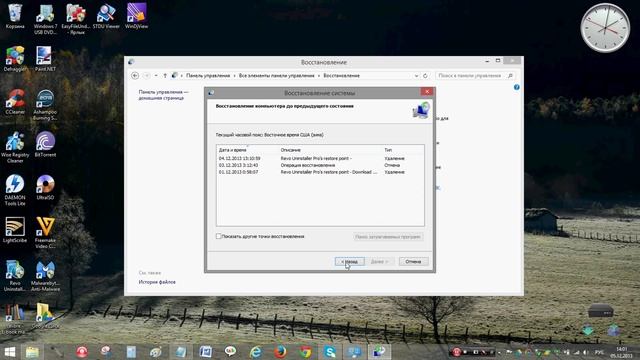
Task: Open Google Chrome from the taskbar
Action: coord(305,352)
